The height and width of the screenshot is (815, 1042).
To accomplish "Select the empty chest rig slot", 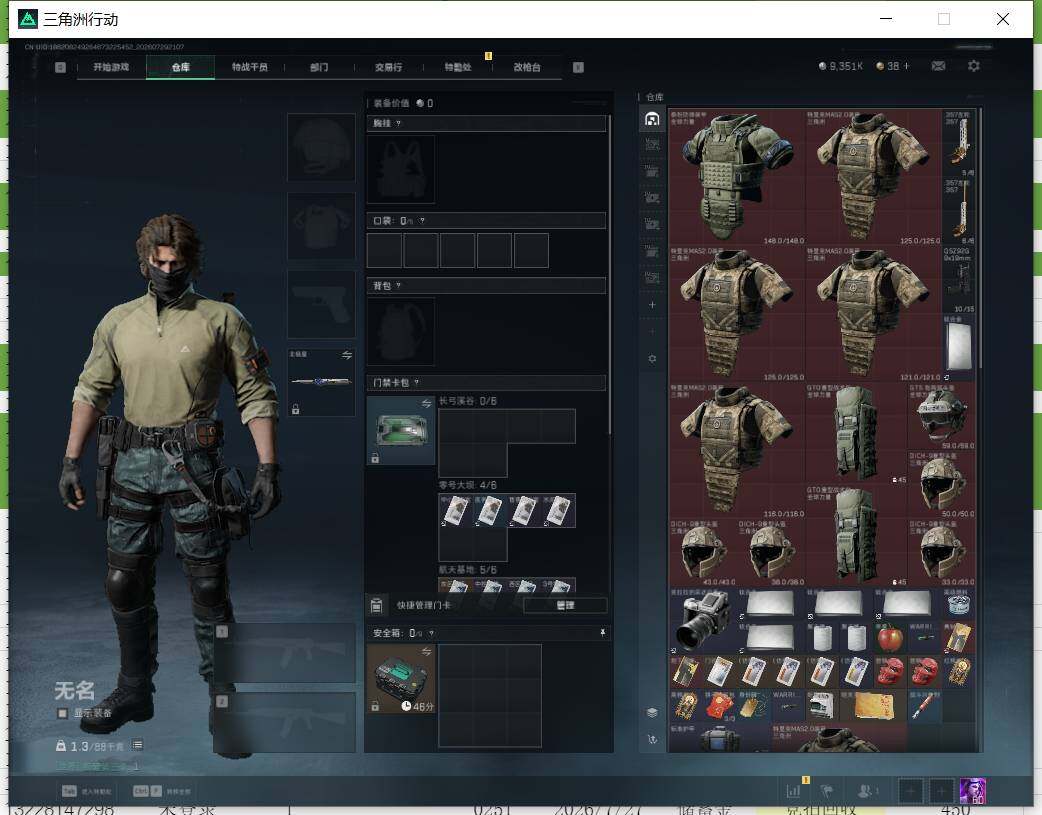I will click(401, 170).
